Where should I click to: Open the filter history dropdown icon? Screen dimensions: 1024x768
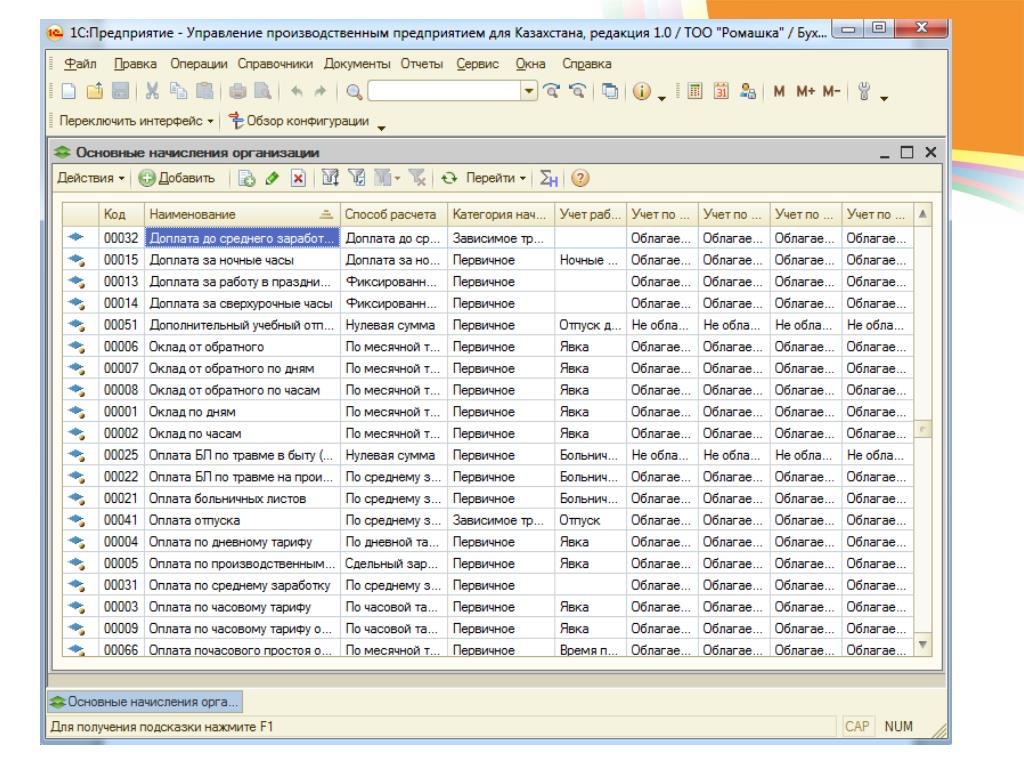(386, 178)
